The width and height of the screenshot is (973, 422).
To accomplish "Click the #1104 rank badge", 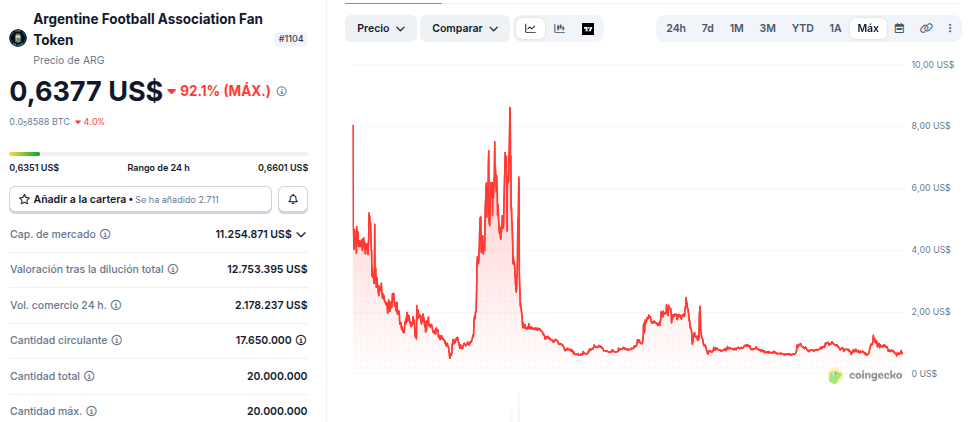I will (291, 39).
